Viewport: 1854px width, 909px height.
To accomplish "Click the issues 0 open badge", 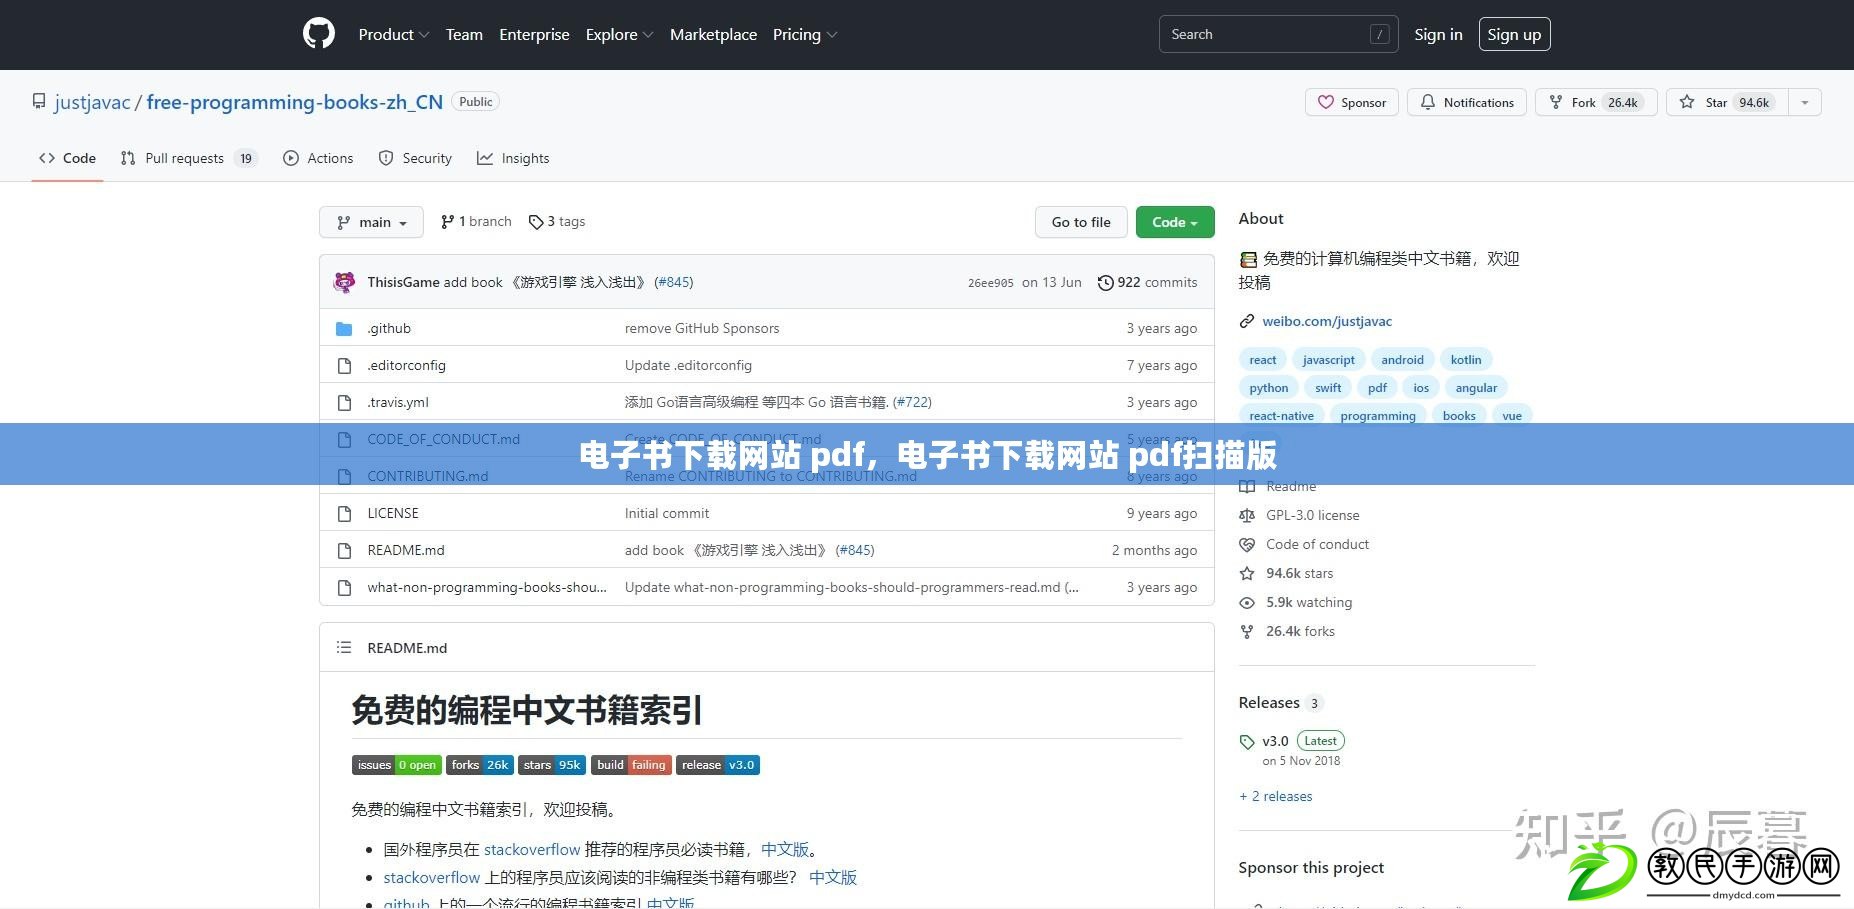I will (396, 765).
